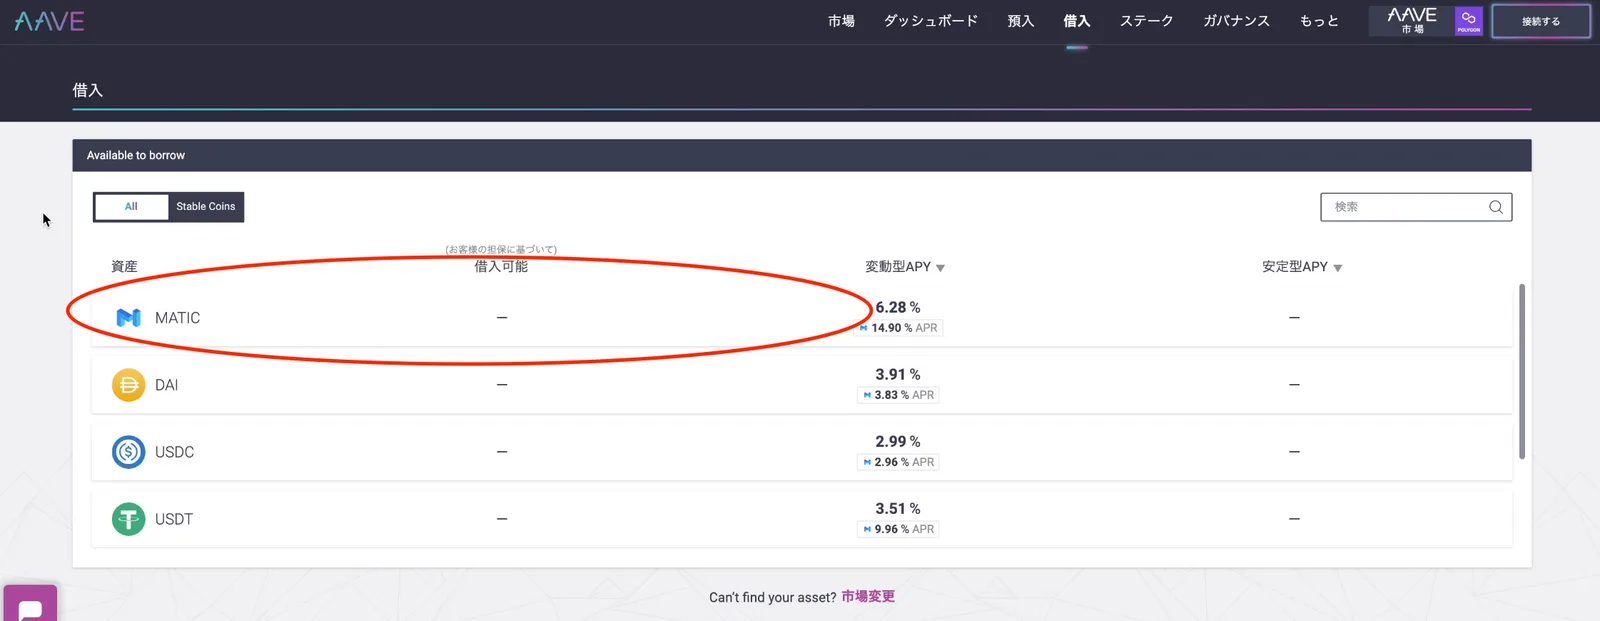
Task: Click the DAI token icon
Action: click(128, 385)
